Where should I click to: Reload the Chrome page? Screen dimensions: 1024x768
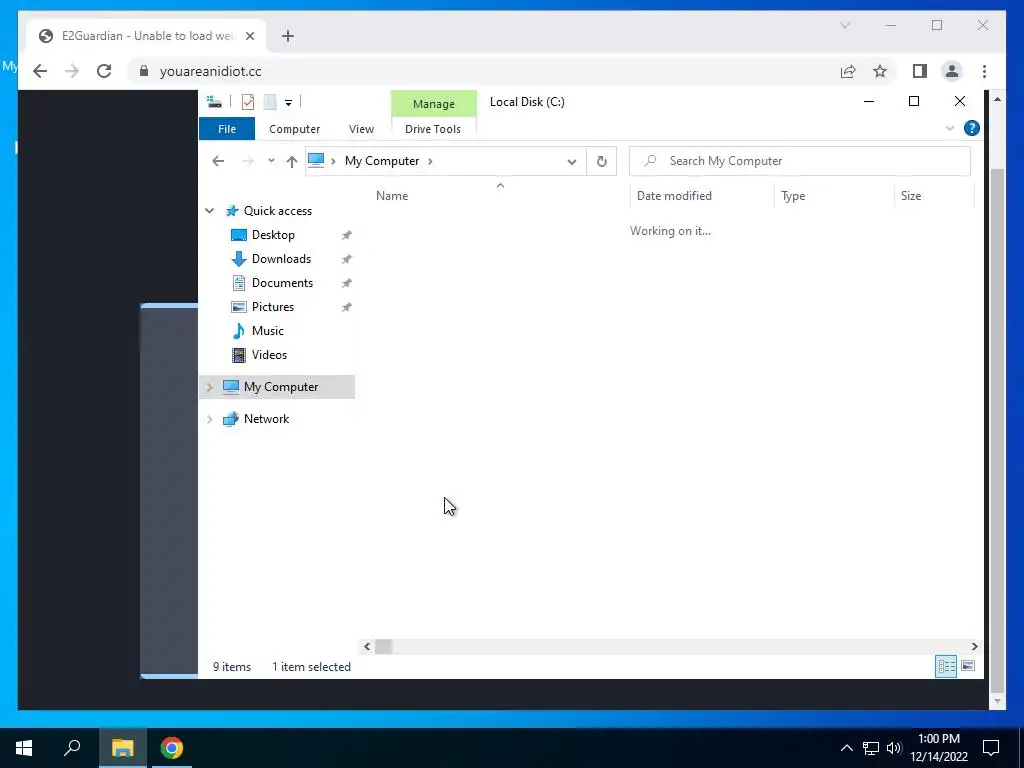point(104,71)
